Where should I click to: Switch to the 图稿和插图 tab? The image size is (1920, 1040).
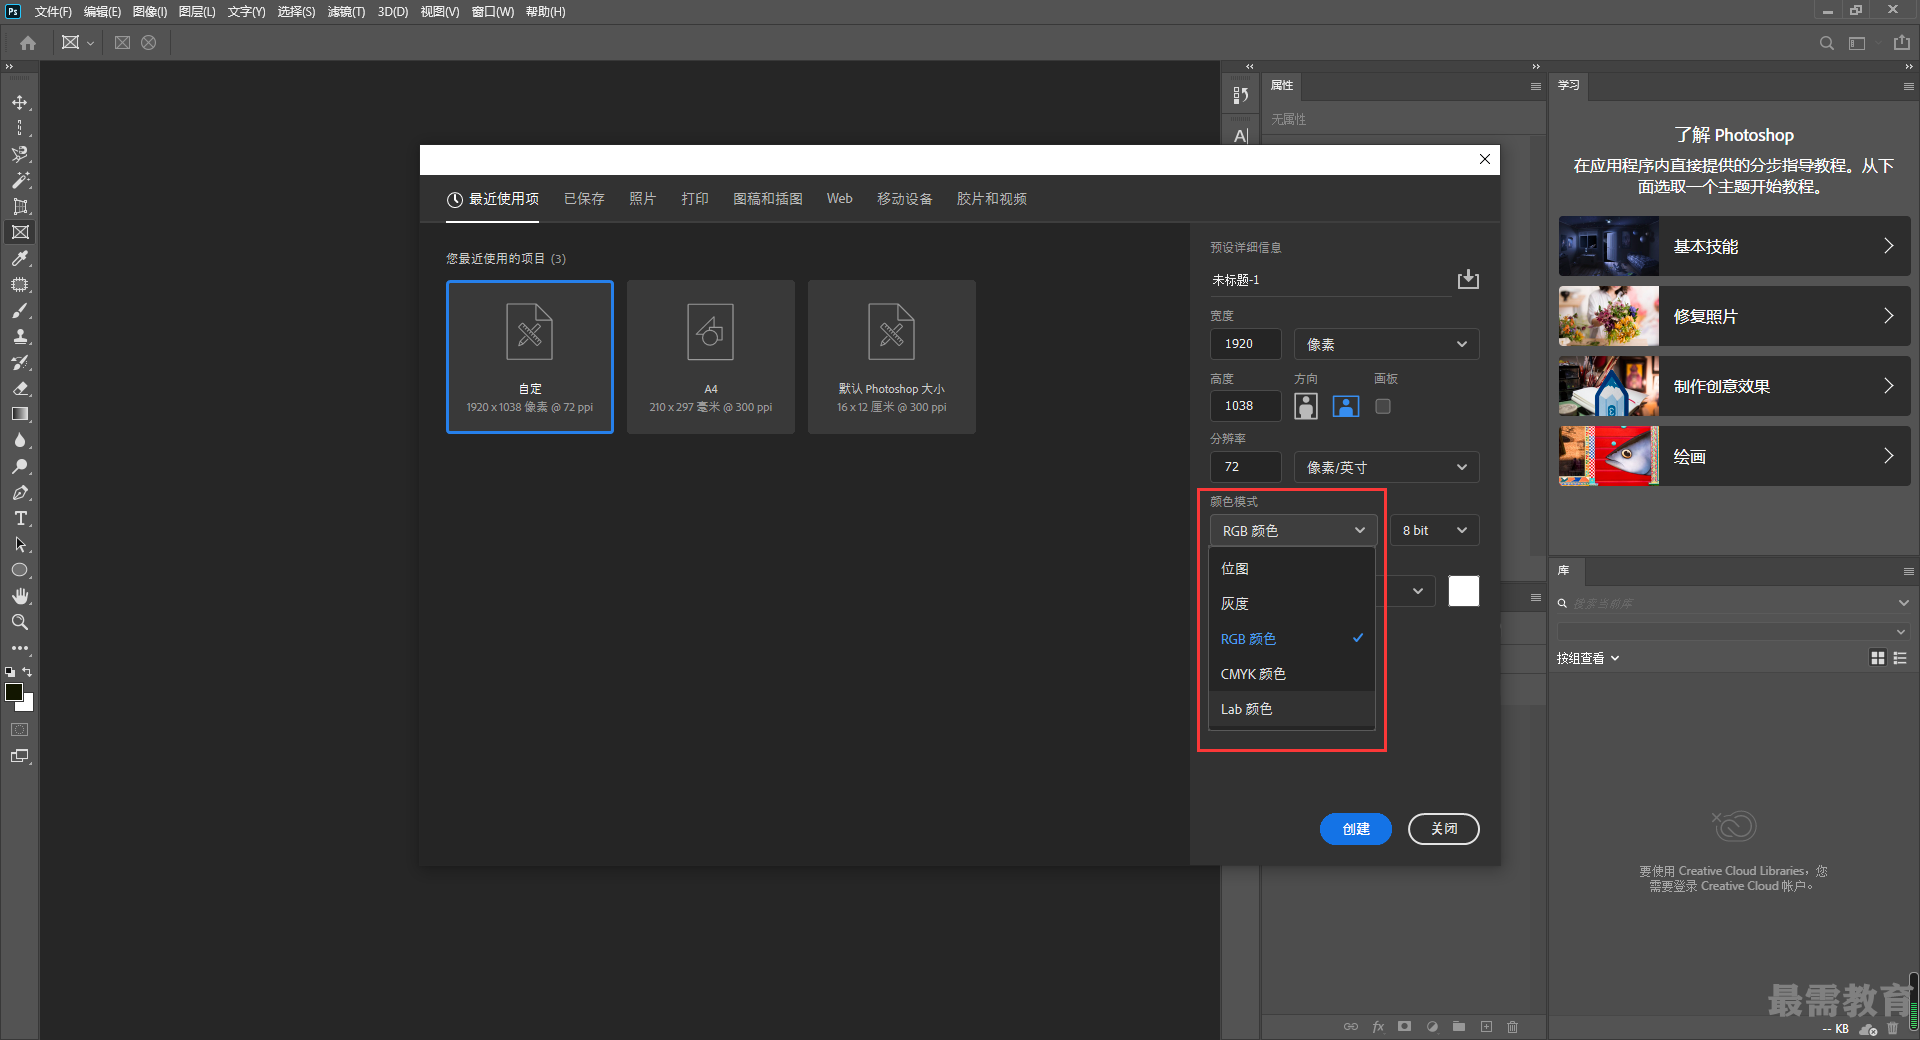(768, 199)
